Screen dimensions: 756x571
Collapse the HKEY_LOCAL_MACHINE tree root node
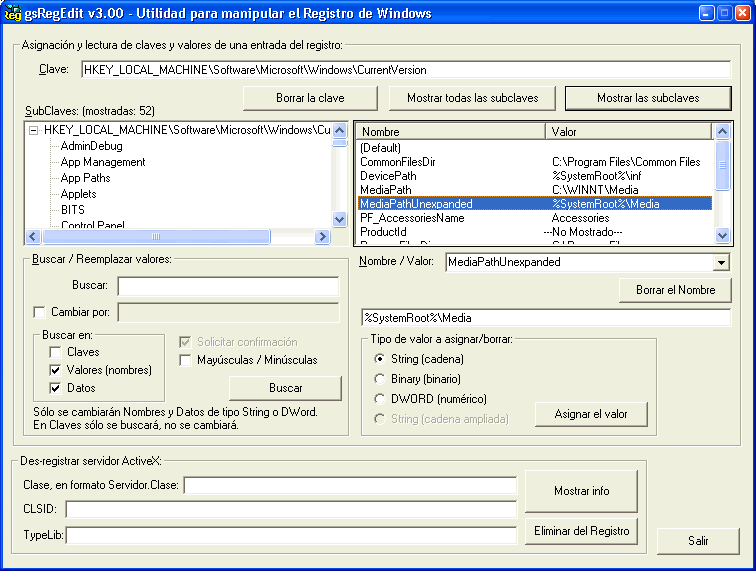click(33, 130)
